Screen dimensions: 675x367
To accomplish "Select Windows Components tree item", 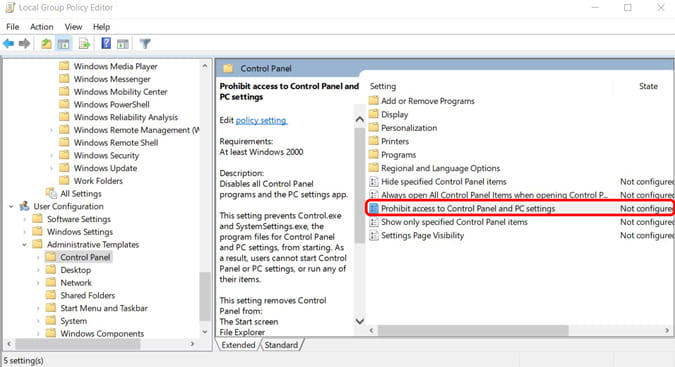I will pos(102,333).
